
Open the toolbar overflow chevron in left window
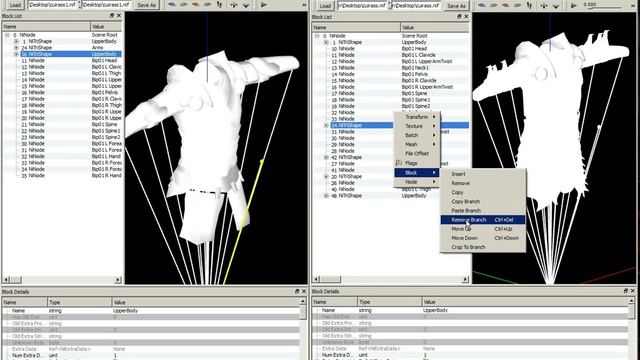click(x=304, y=5)
